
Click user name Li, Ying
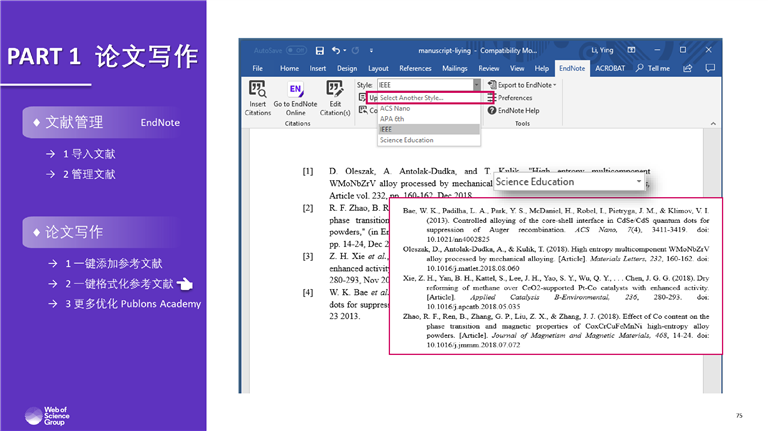tap(602, 50)
